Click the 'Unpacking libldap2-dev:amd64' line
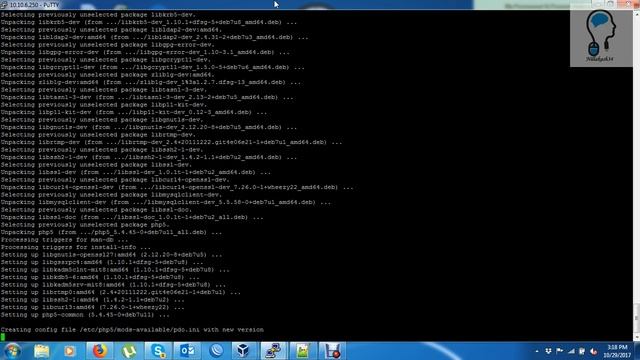 click(x=154, y=37)
